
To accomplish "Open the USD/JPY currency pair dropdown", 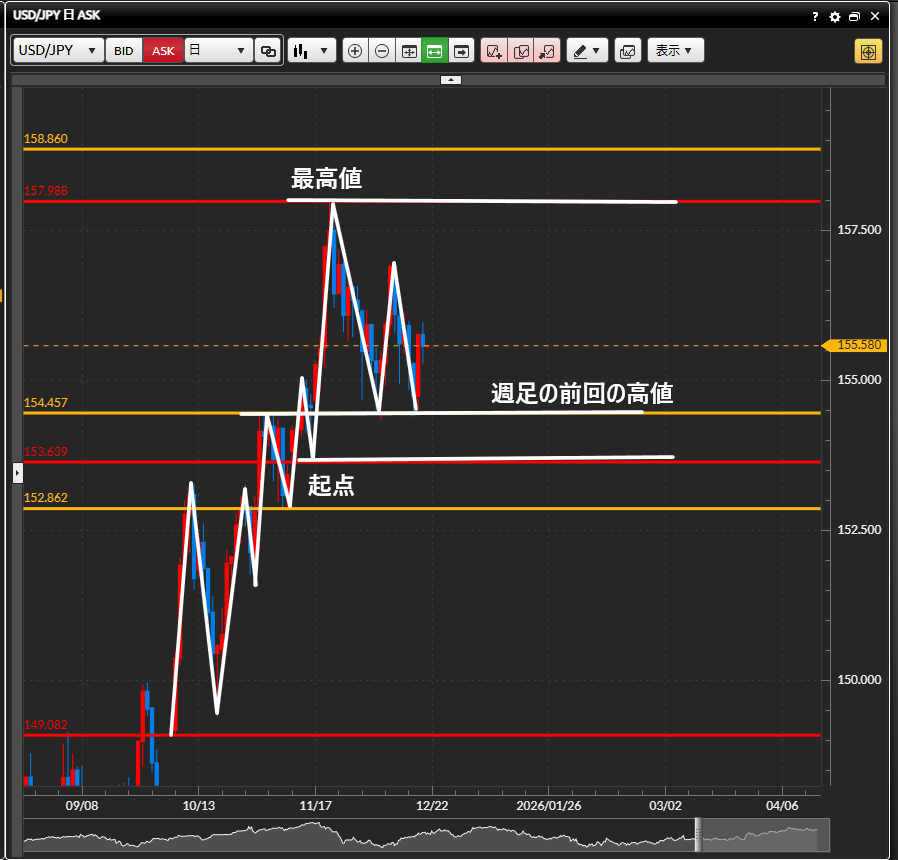I will click(x=58, y=50).
